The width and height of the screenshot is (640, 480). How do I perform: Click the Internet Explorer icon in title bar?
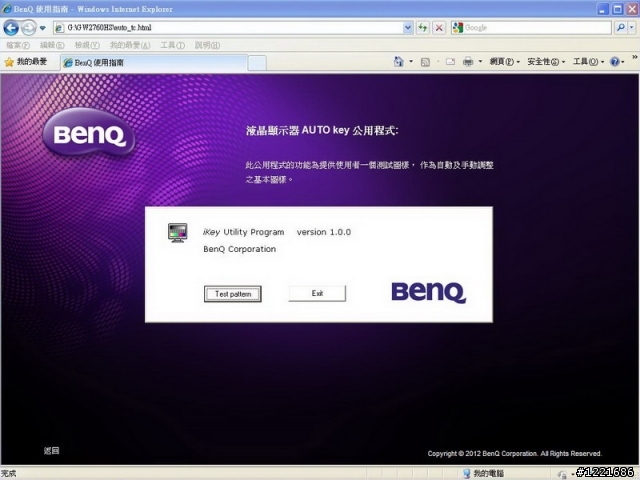pos(7,9)
